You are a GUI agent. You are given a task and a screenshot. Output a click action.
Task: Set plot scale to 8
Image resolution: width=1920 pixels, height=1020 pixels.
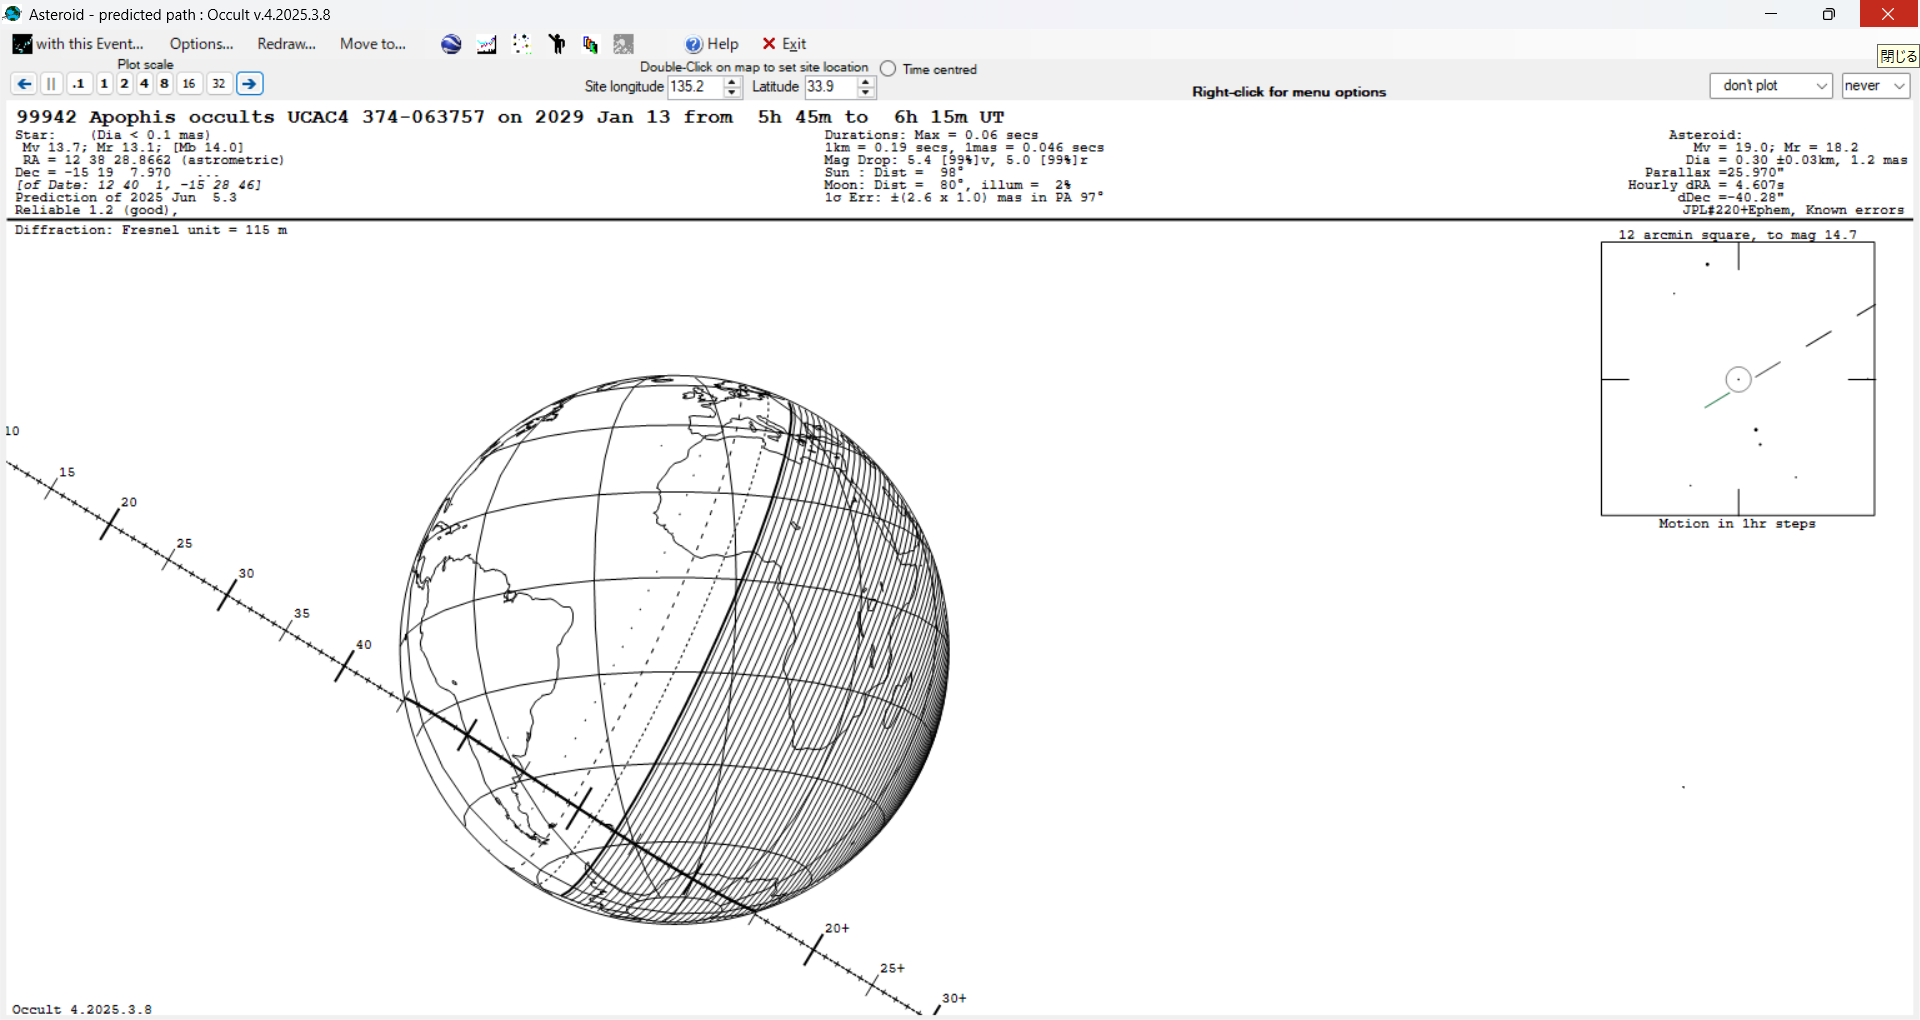coord(164,84)
